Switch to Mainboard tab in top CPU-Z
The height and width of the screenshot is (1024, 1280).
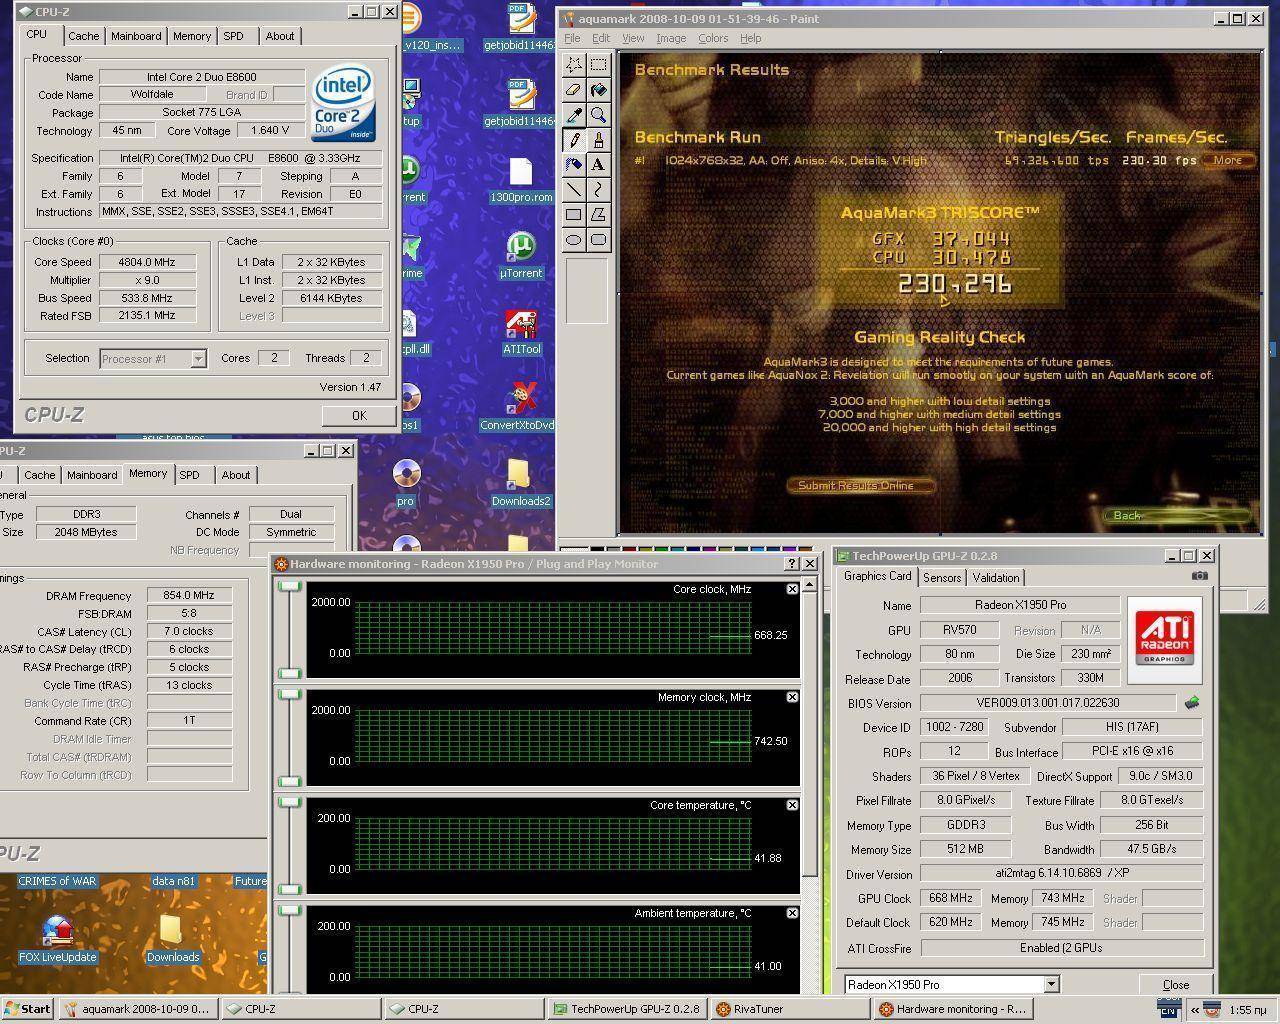[136, 36]
